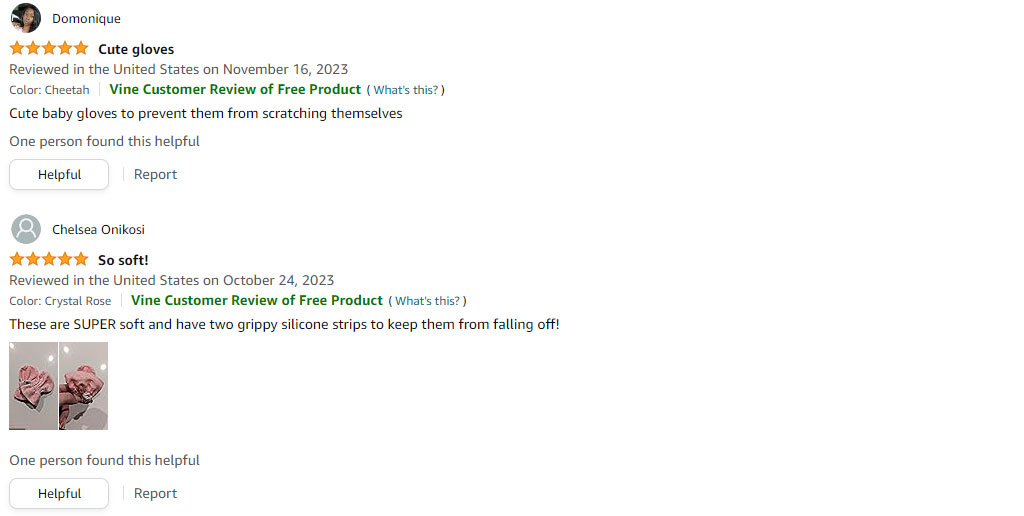The height and width of the screenshot is (516, 1024).
Task: Open Chelsea Onikosi's reviewer profile name
Action: [98, 230]
